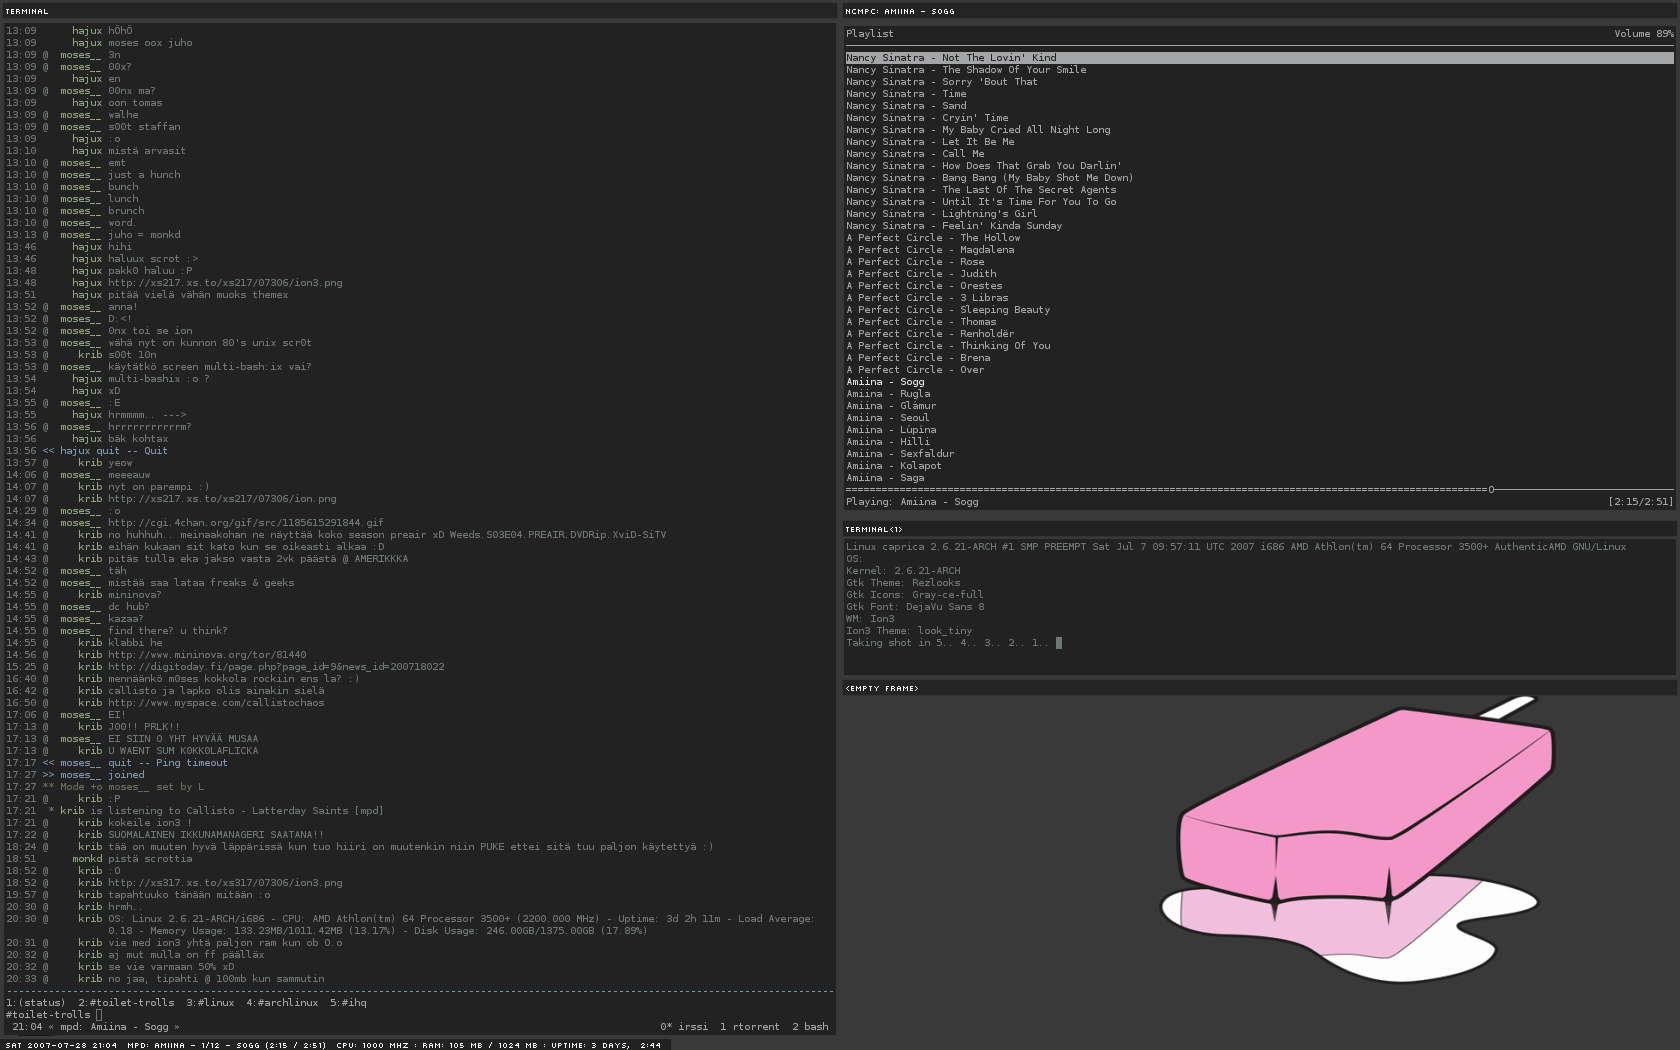Select Nancy Sinatra - The Shadow Of Your Smile
1680x1050 pixels.
pos(966,70)
